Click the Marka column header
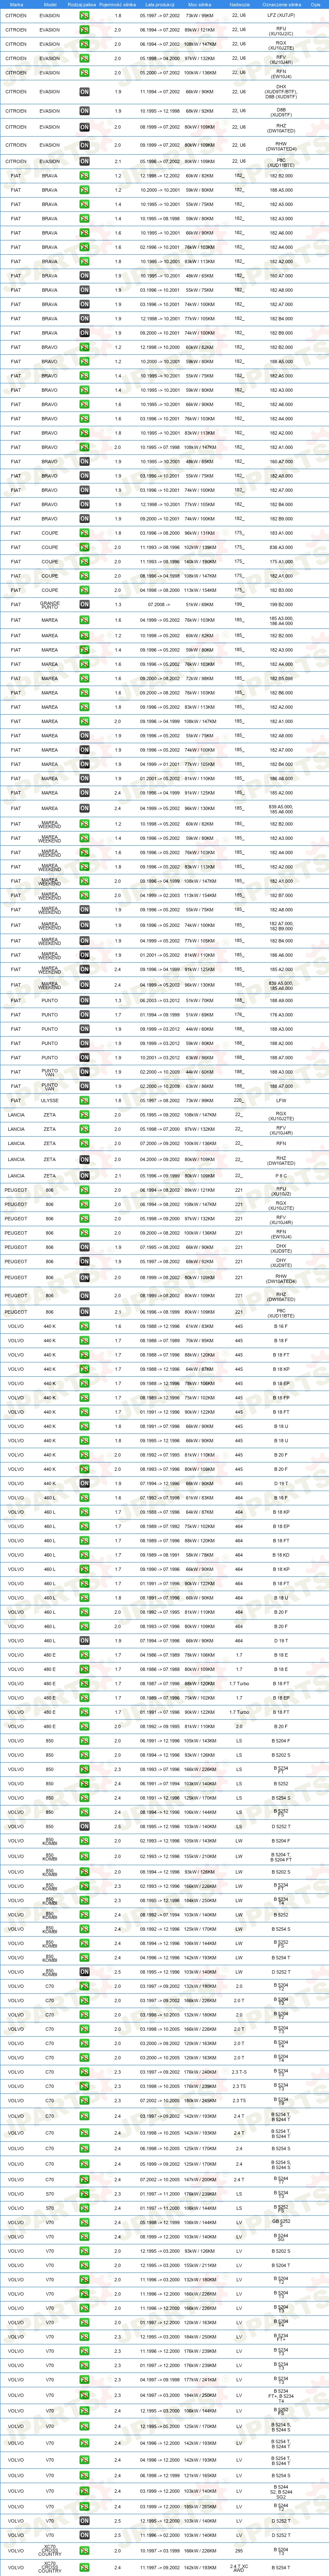The image size is (329, 2576). 16,5
